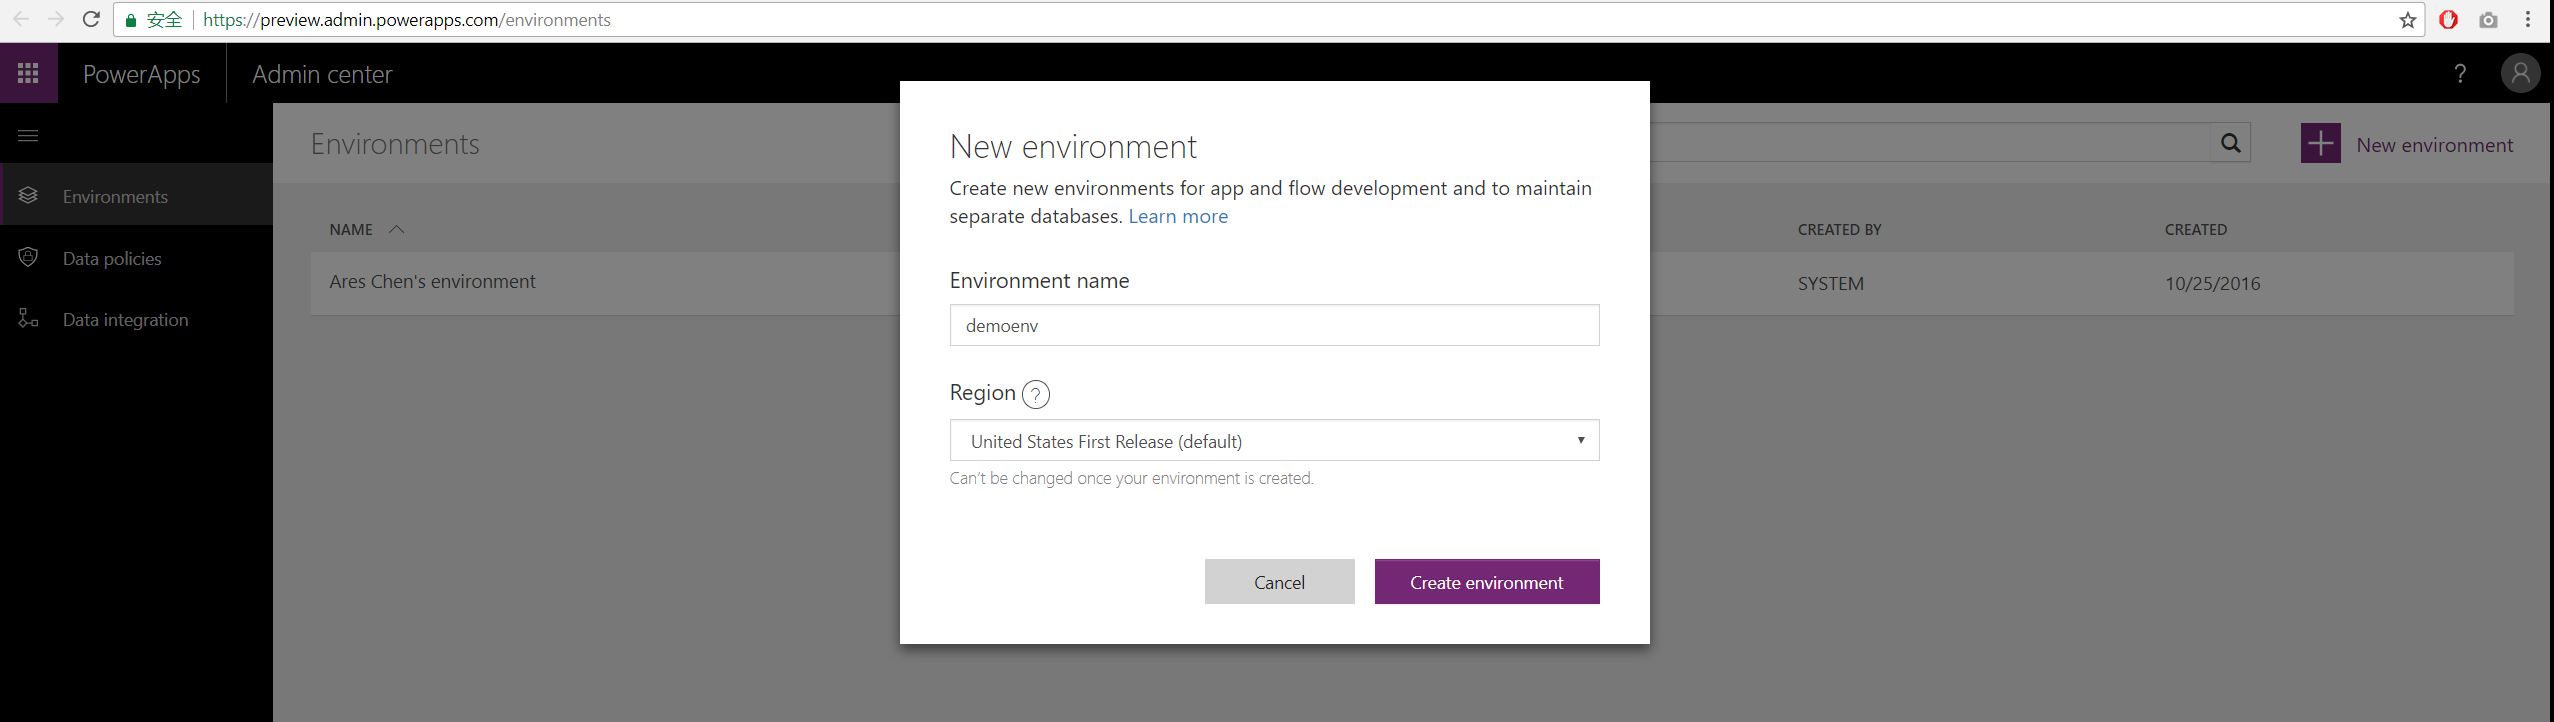Click the help question mark in header
The width and height of the screenshot is (2554, 722).
(x=2460, y=73)
